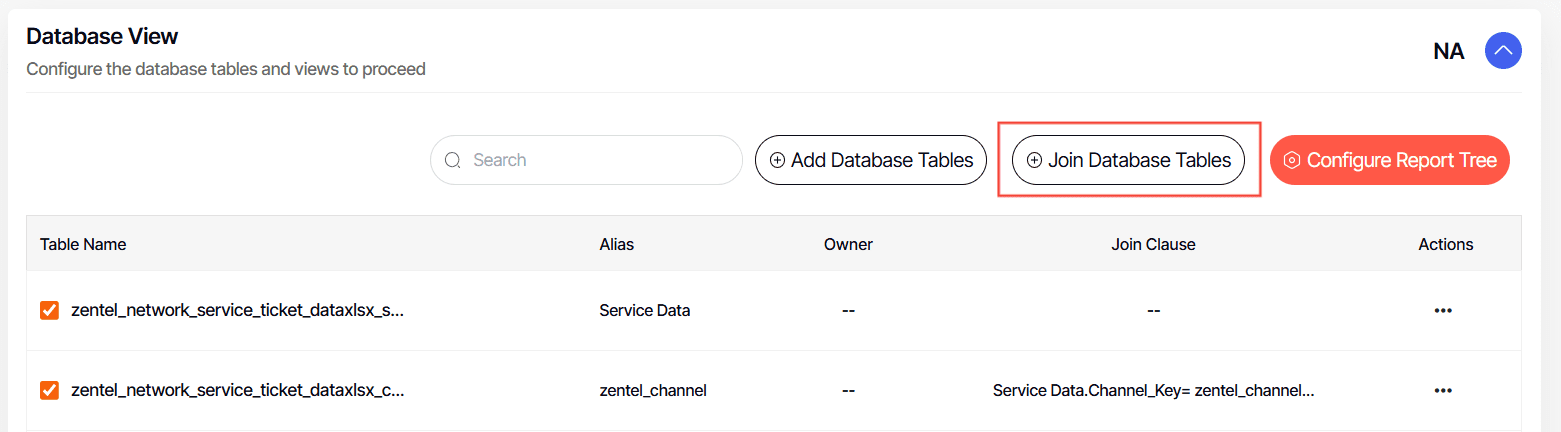Click Add Database Tables button label
This screenshot has width=1561, height=432.
click(882, 160)
